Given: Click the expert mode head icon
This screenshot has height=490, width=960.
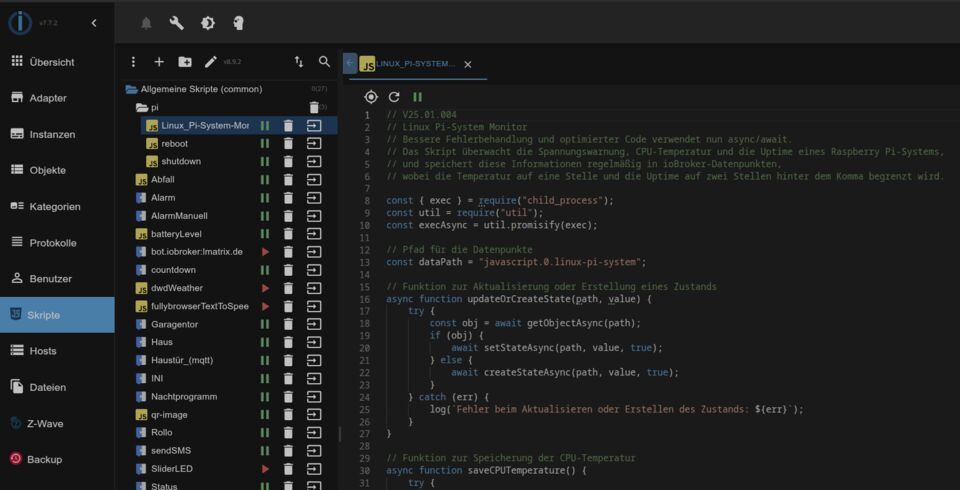Looking at the screenshot, I should tap(238, 23).
